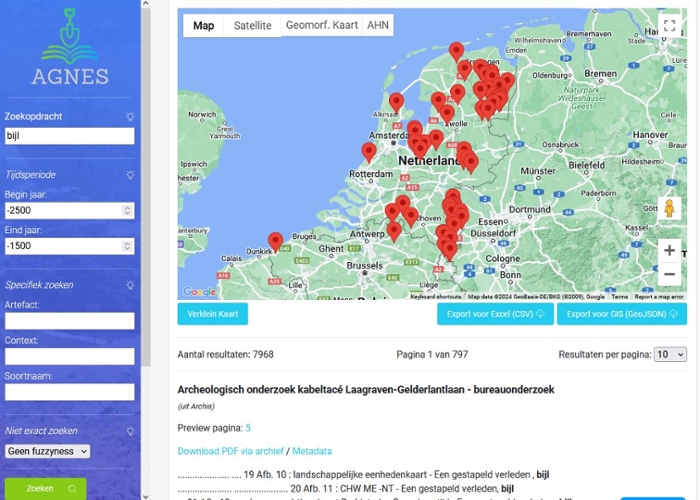Screen dimensions: 700x500
Task: Focus the Soortnaam input field
Action: (x=70, y=392)
